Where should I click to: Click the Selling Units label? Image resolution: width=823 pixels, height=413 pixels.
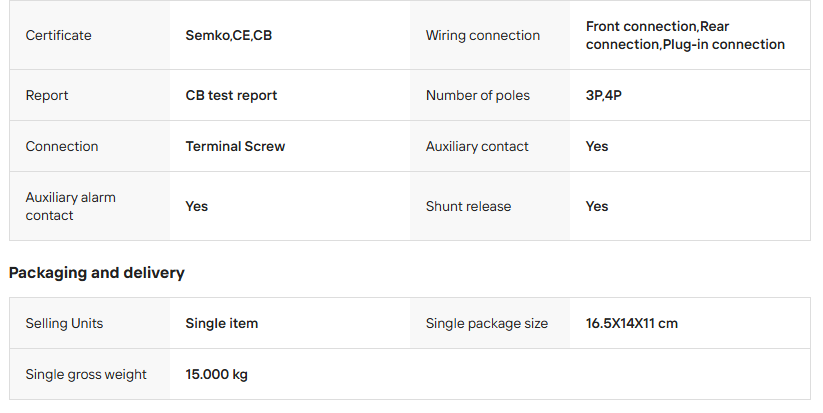tap(64, 323)
